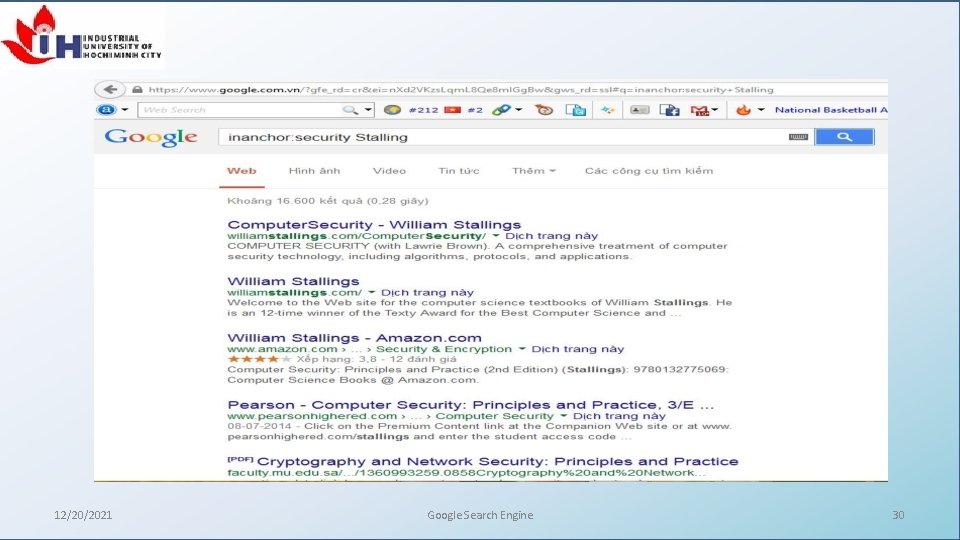Viewport: 960px width, 540px height.
Task: Switch to Tin tức tab
Action: tap(459, 171)
